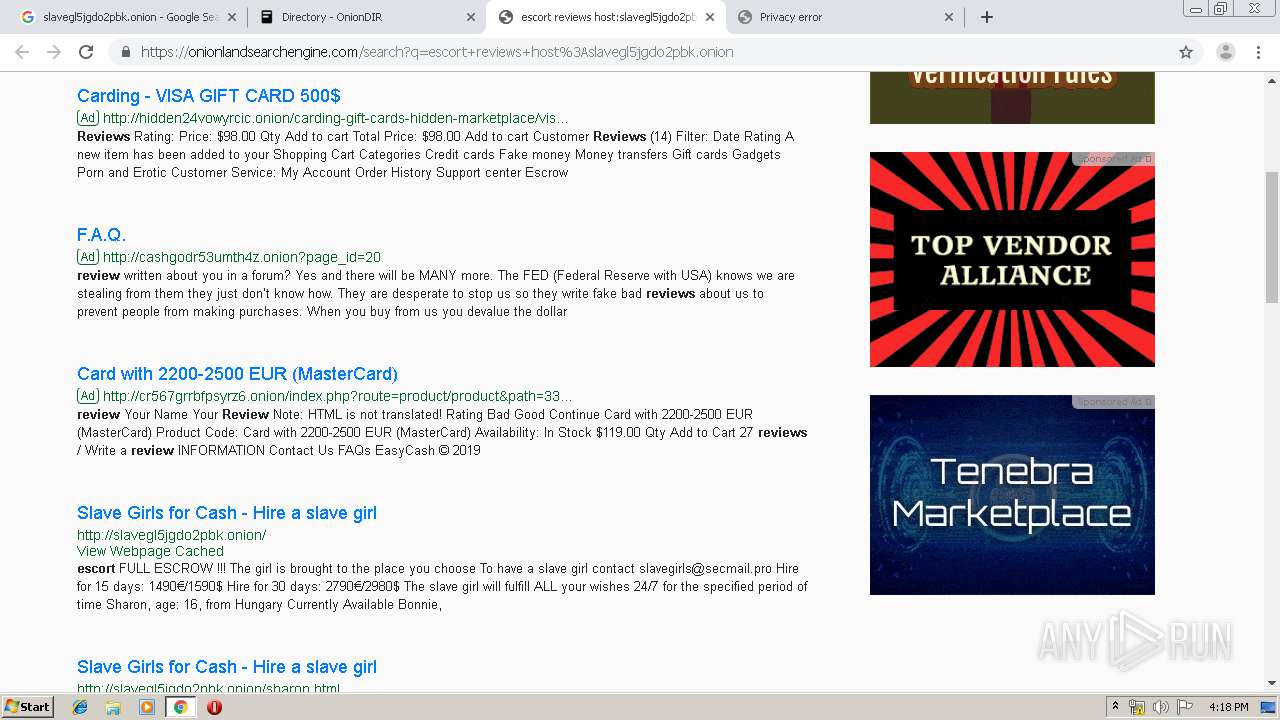Bookmark this page with the star icon
1280x720 pixels.
(1186, 52)
